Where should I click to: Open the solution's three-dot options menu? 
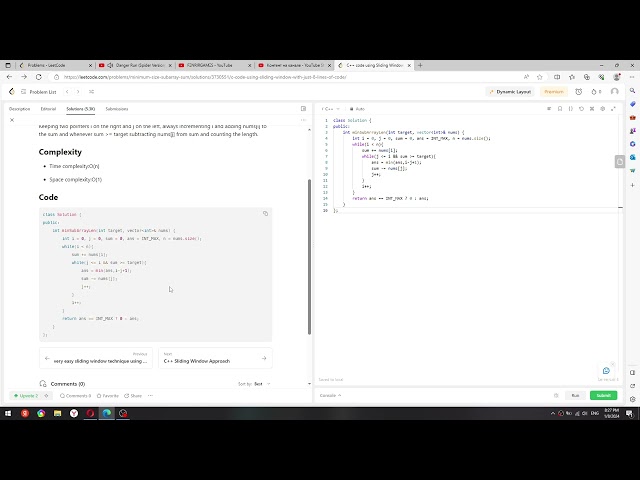[x=303, y=120]
